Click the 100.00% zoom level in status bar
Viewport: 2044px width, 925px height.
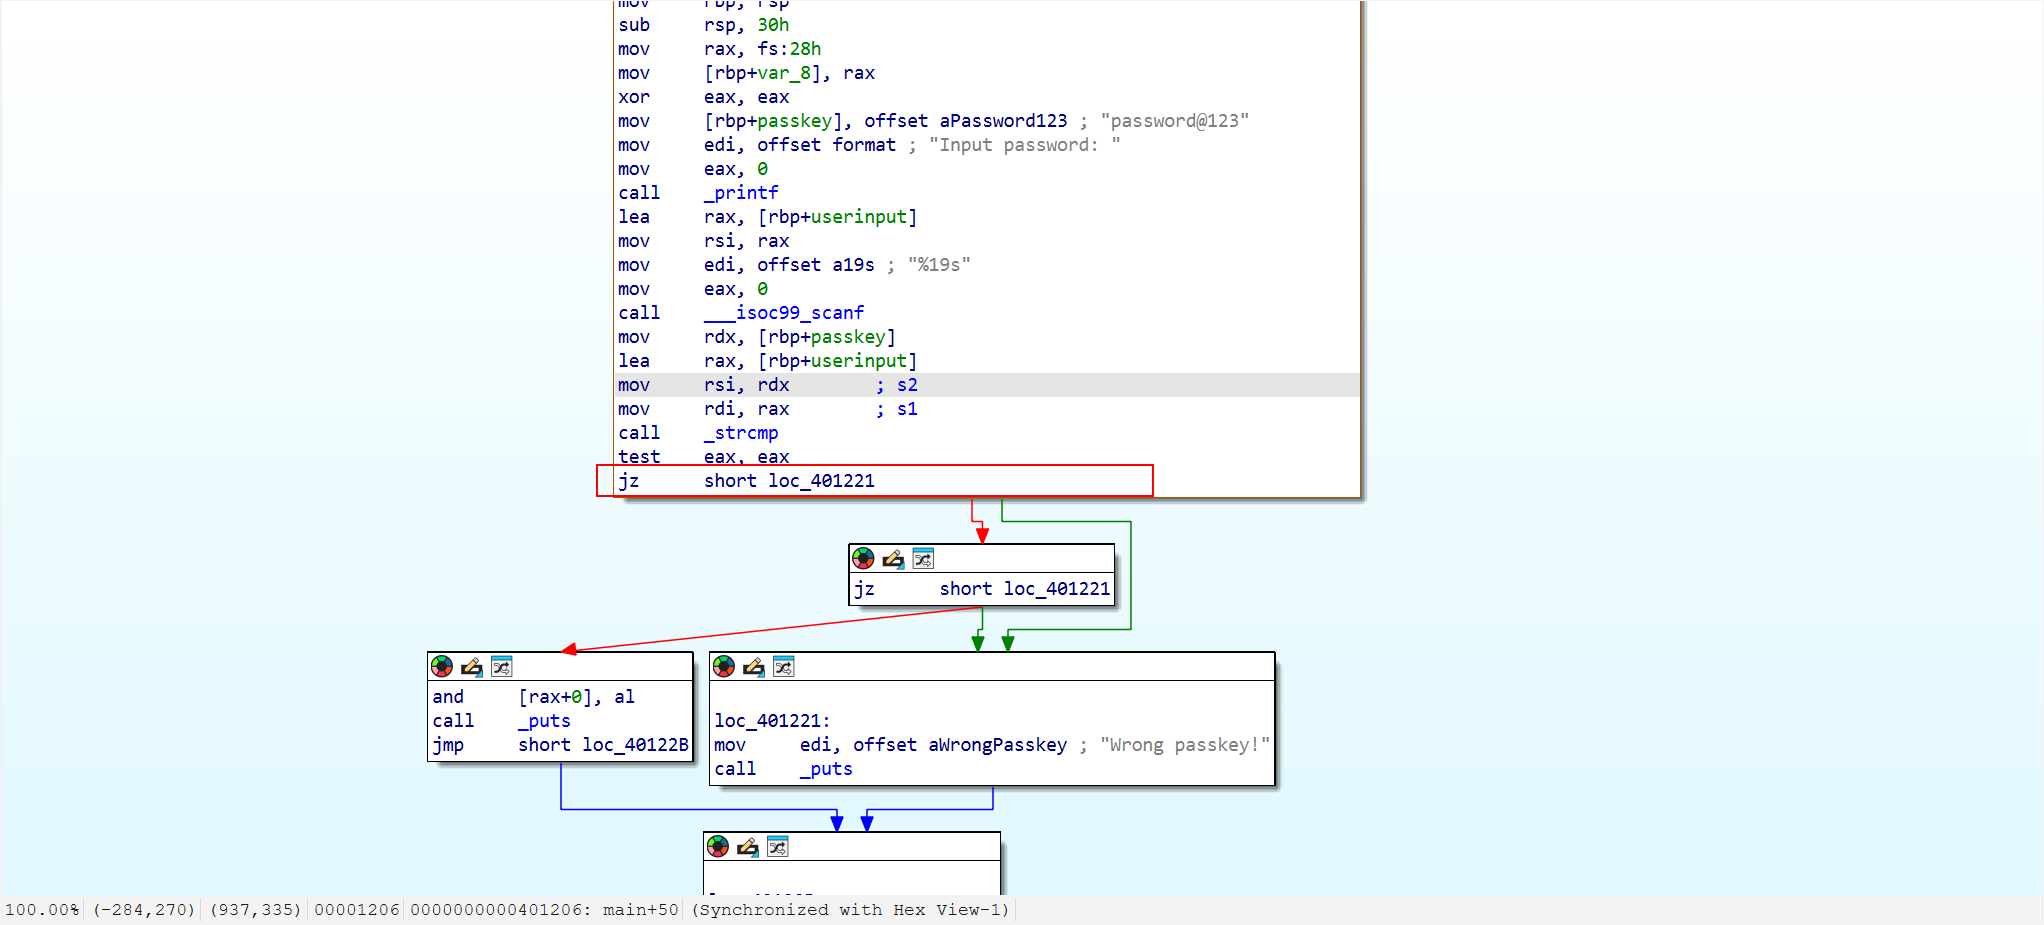(x=42, y=909)
